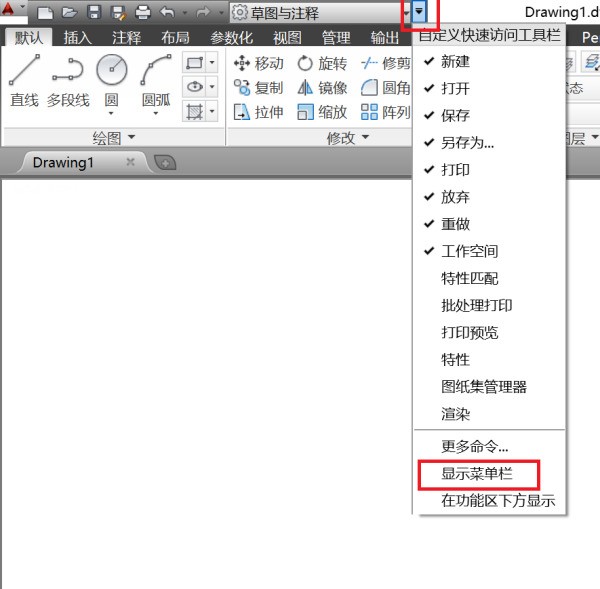Select the Hatch tool icon
Image resolution: width=600 pixels, height=589 pixels.
pos(194,111)
